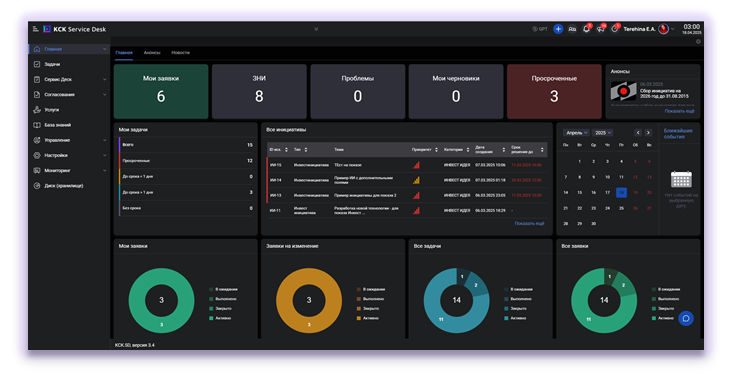Viewport: 732px width, 384px height.
Task: Select April 18 in the calendar
Action: [x=621, y=192]
